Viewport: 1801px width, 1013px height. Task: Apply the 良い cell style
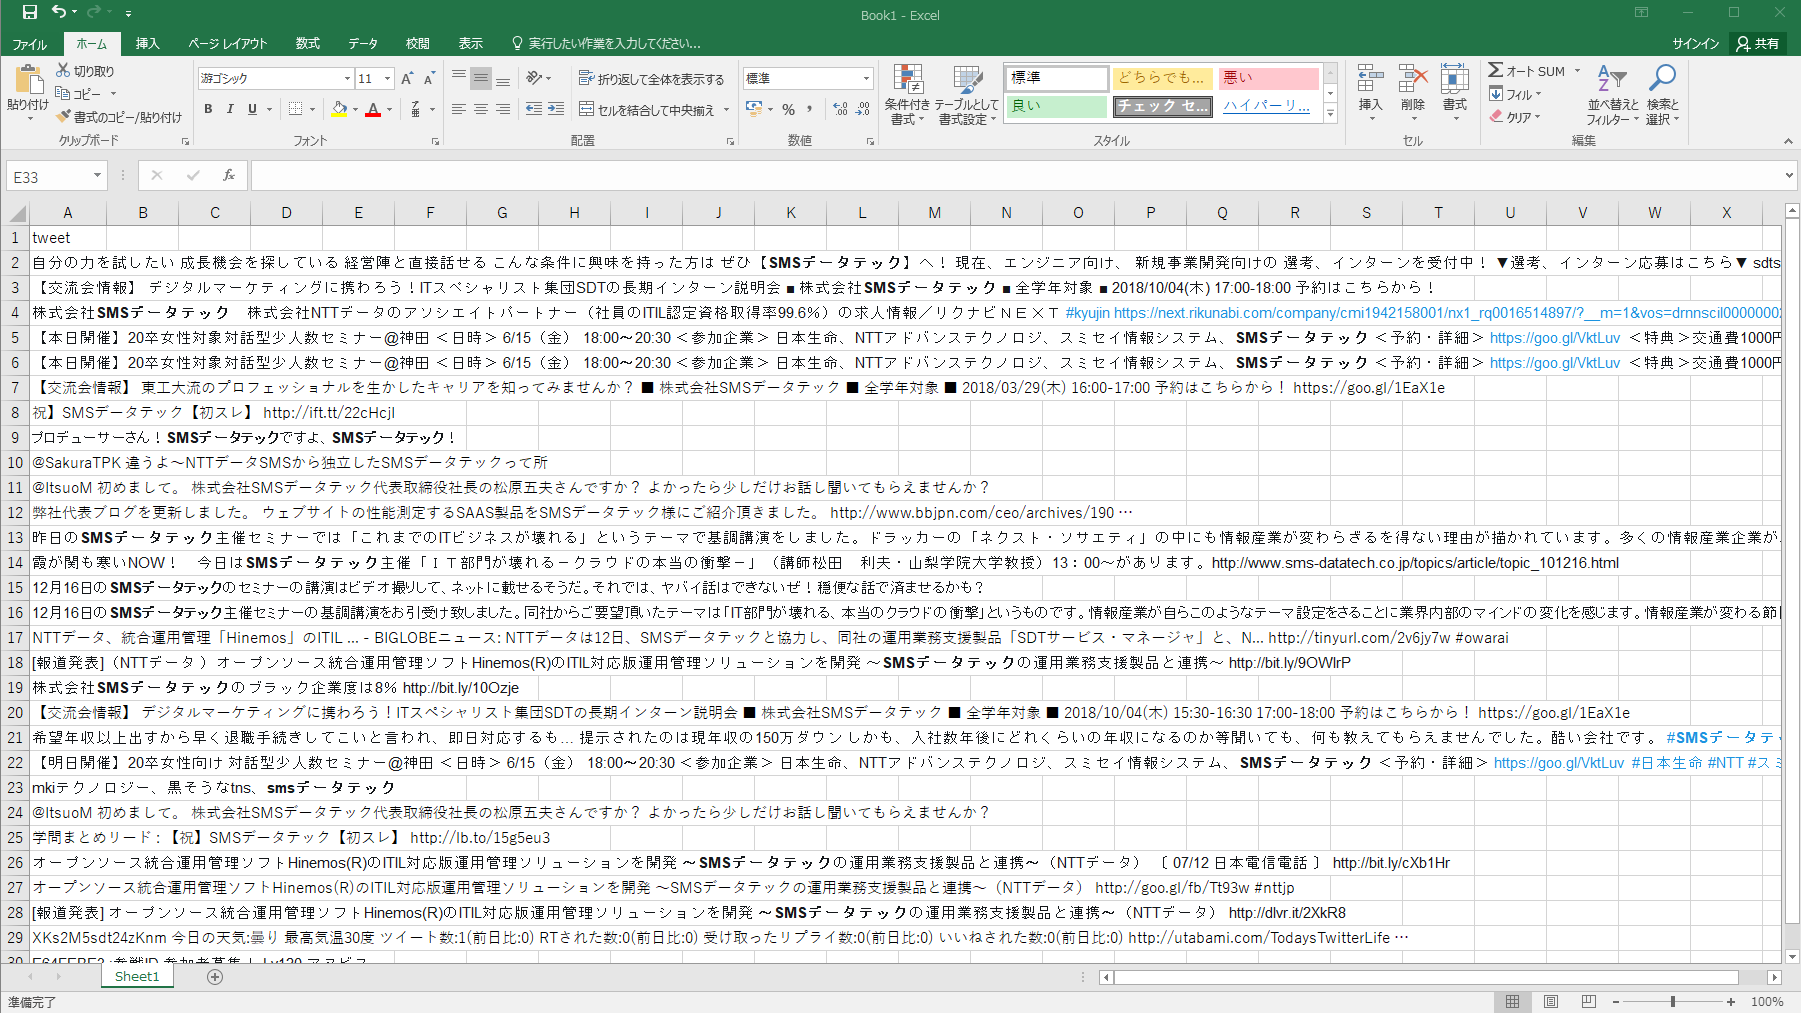pos(1056,105)
